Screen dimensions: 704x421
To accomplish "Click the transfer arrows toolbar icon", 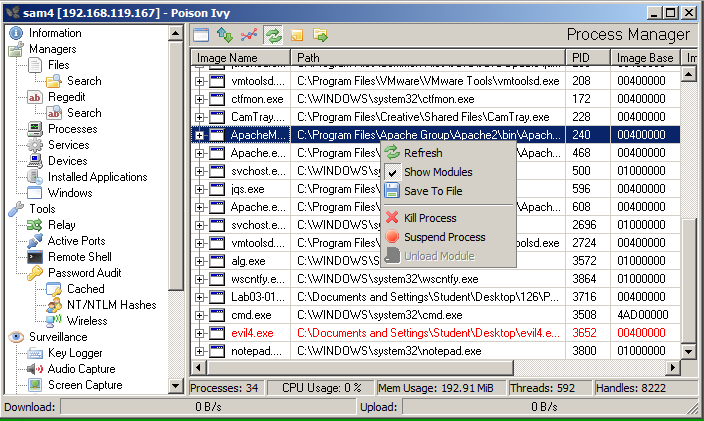I will click(x=225, y=35).
